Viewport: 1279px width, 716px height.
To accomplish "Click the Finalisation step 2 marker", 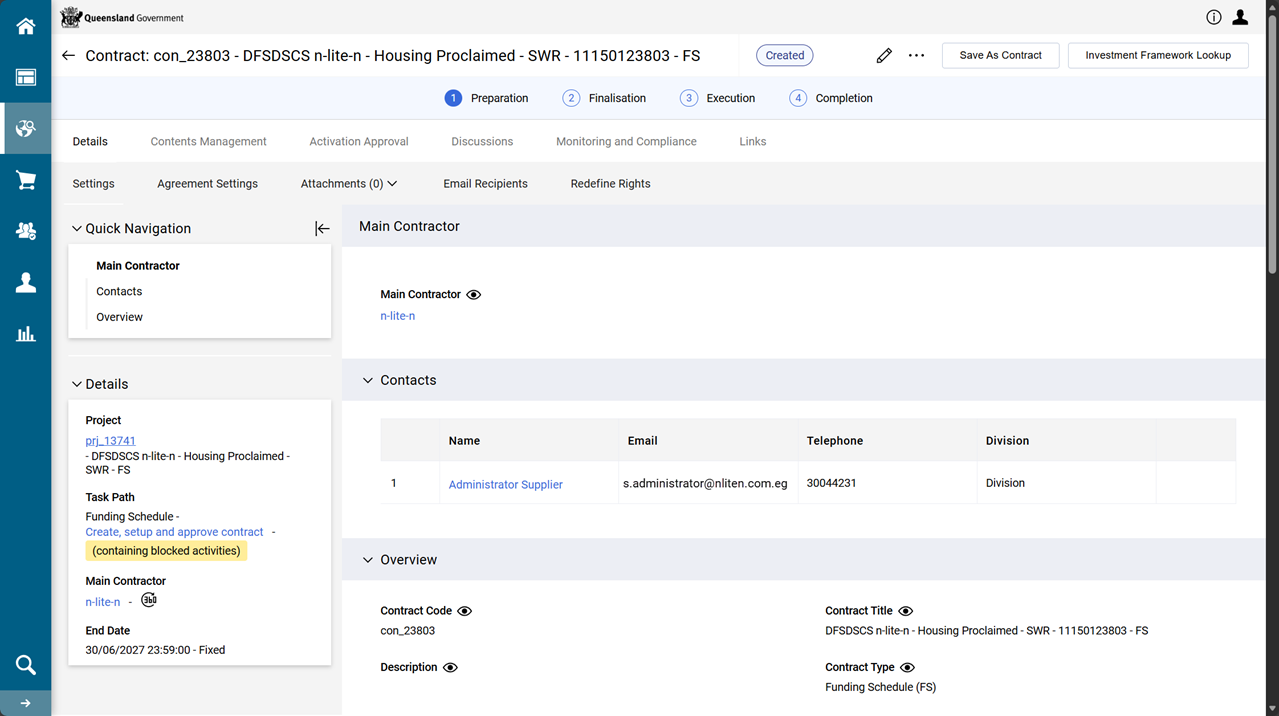I will [571, 98].
